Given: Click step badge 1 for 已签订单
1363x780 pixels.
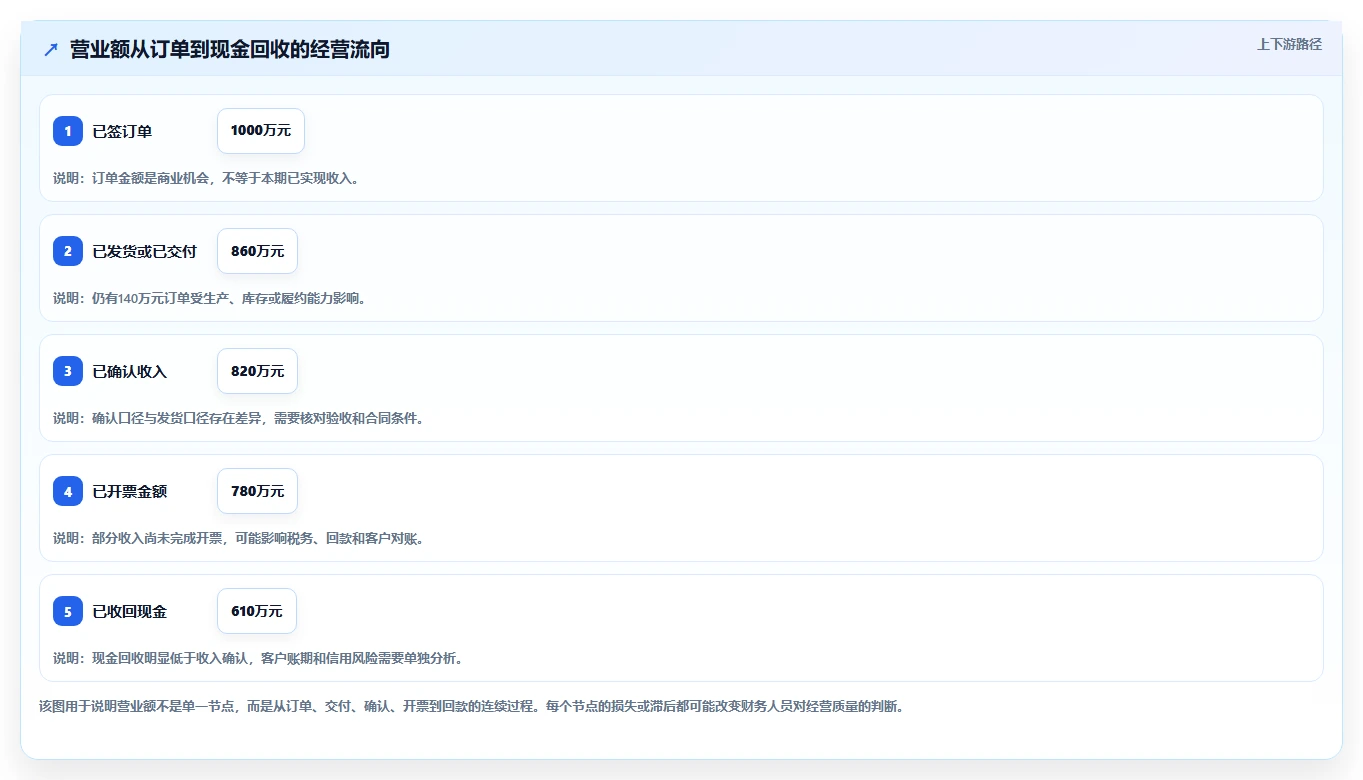Looking at the screenshot, I should coord(68,131).
